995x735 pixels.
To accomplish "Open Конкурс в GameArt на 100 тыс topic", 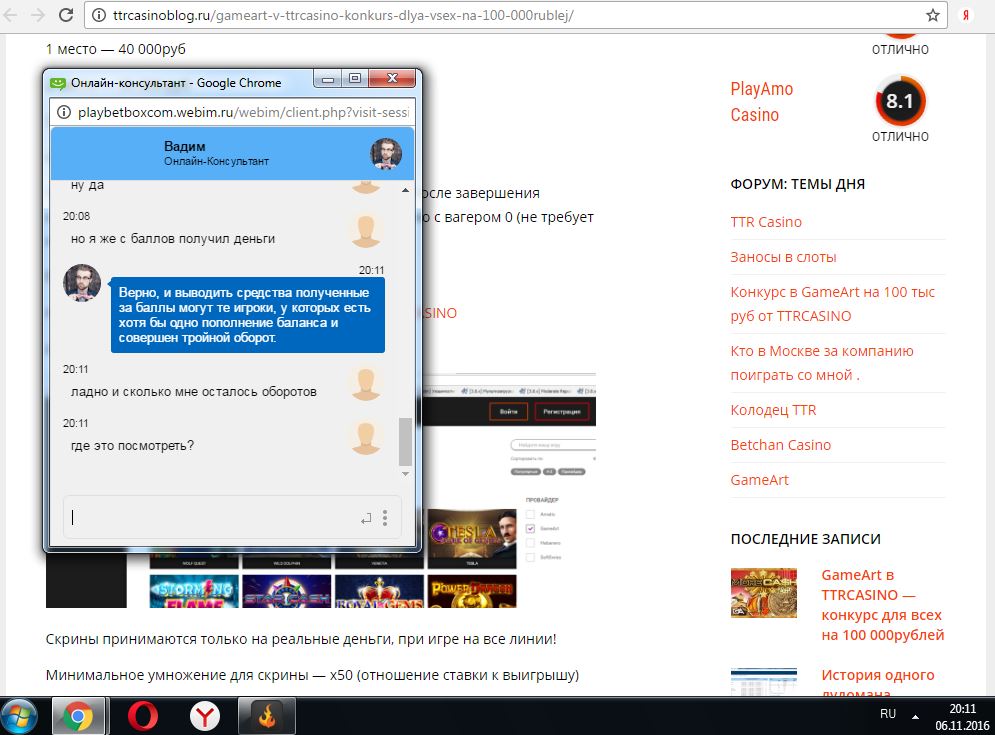I will point(833,304).
